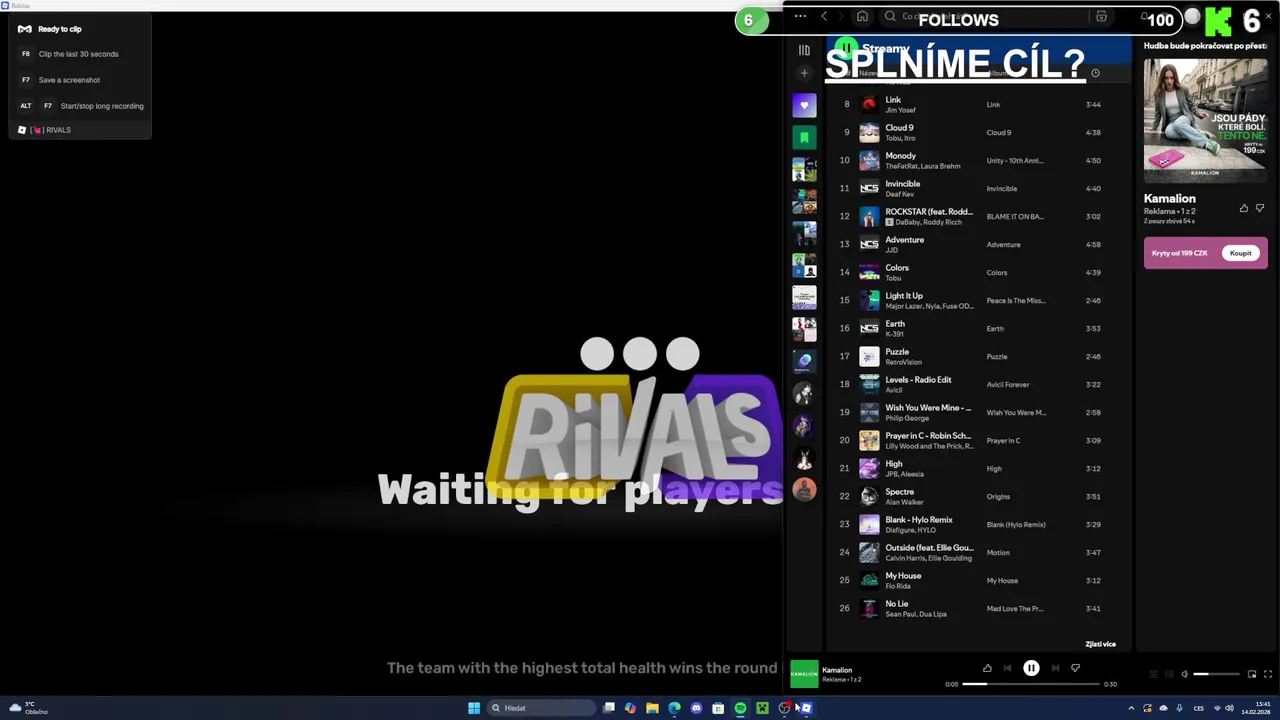Sort playlist by duration clock icon
1280x720 pixels.
click(1095, 73)
